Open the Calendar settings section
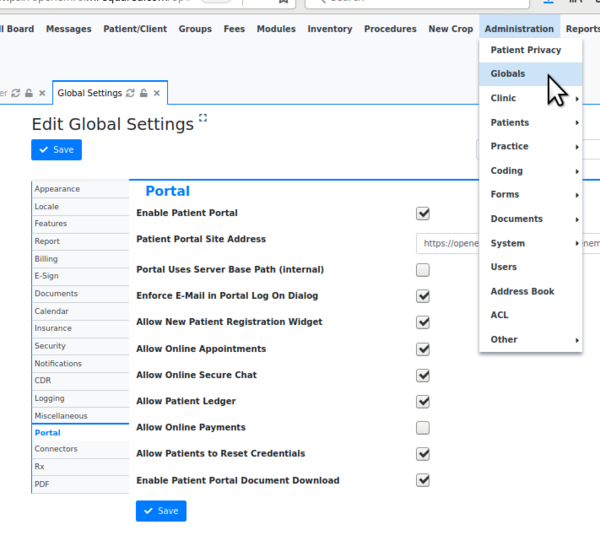The width and height of the screenshot is (600, 541). 80,311
